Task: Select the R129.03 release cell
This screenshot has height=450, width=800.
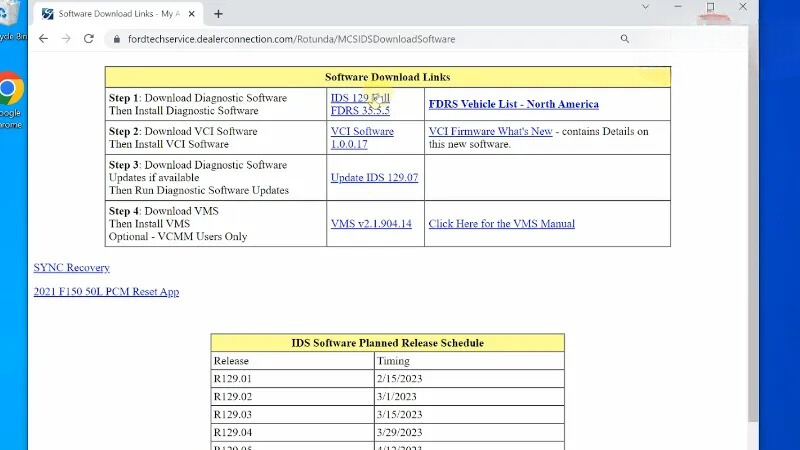Action: pyautogui.click(x=292, y=414)
